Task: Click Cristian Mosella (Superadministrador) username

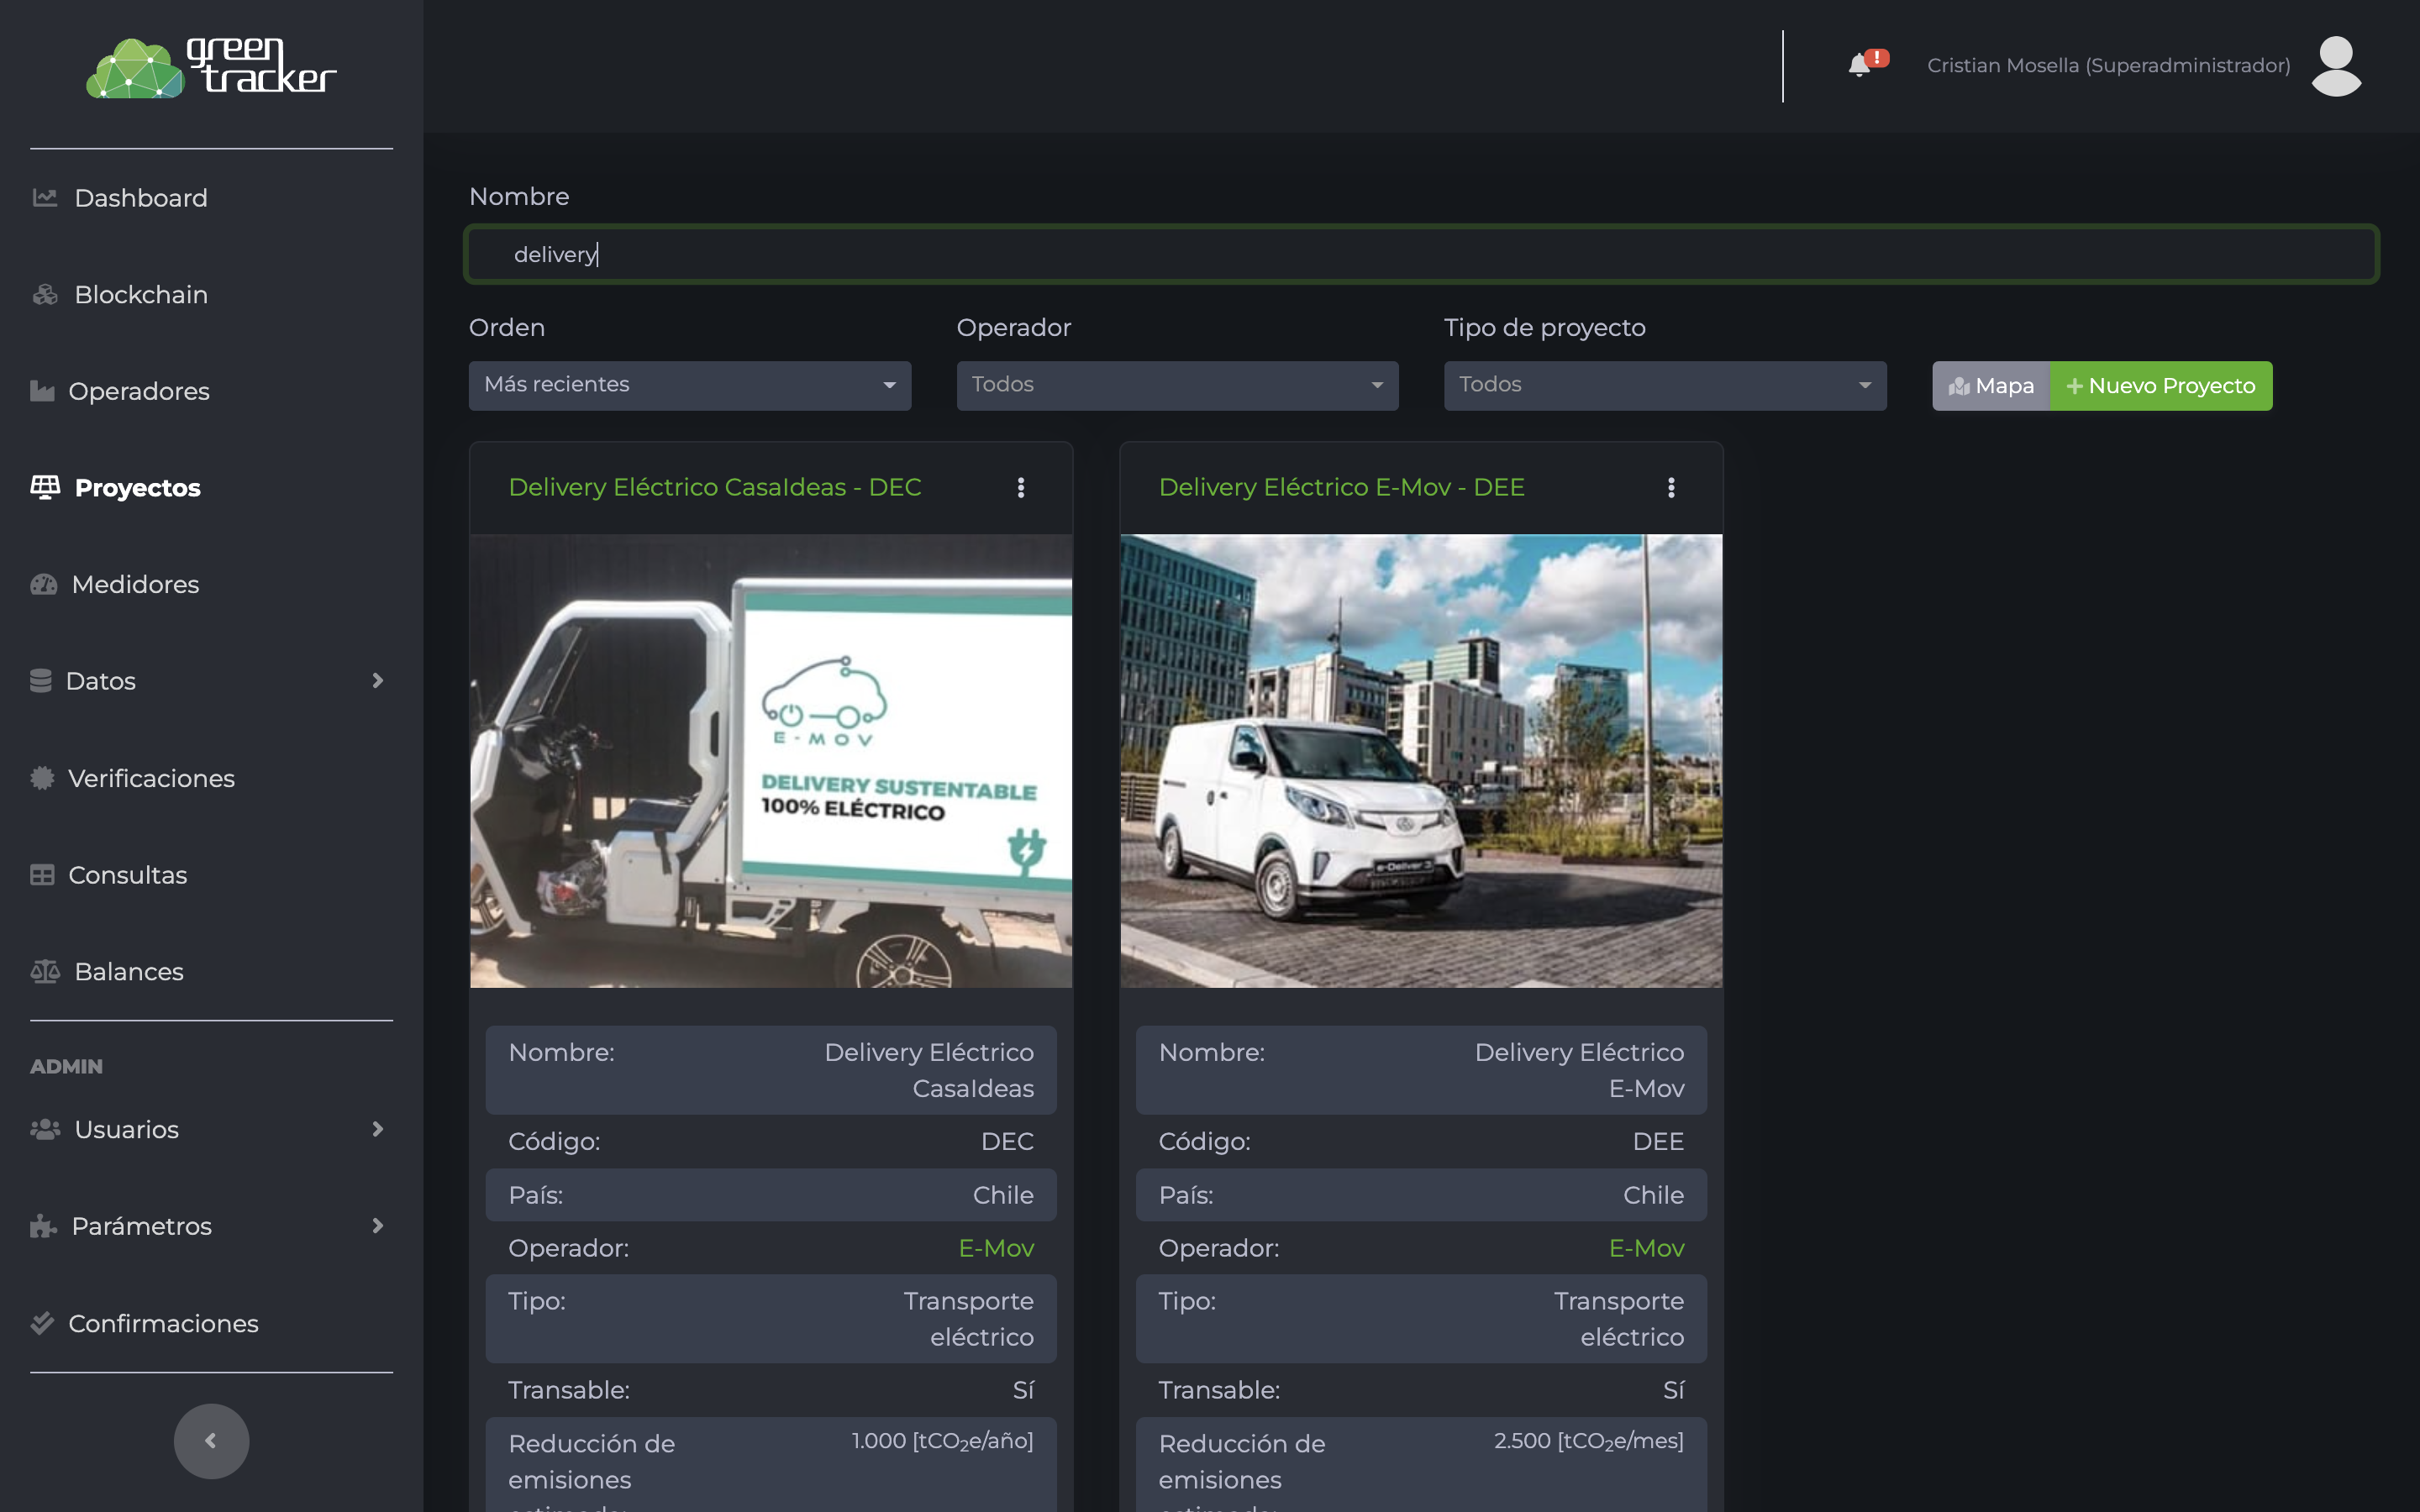Action: click(x=2108, y=66)
